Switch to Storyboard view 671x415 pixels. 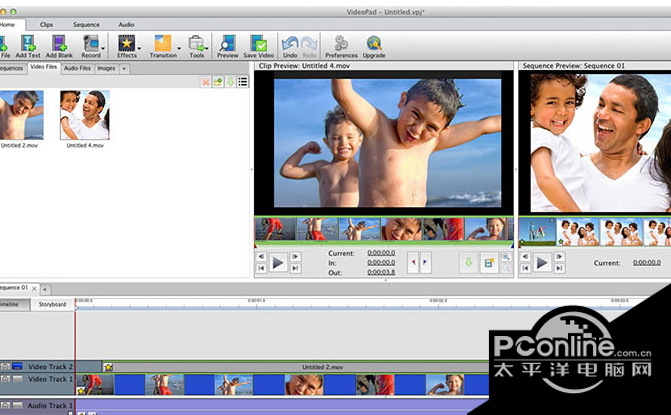(x=52, y=304)
